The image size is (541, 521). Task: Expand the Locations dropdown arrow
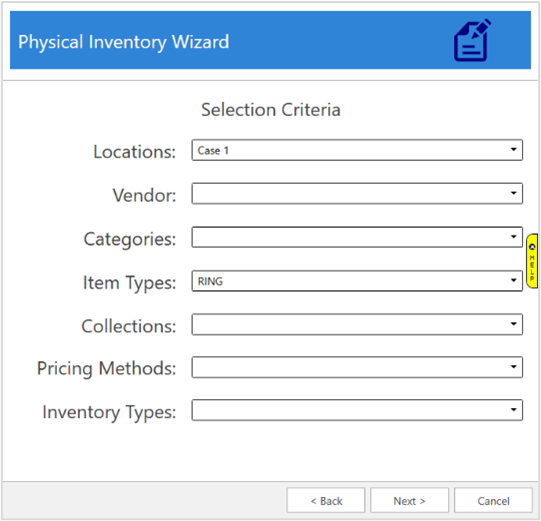(x=513, y=150)
